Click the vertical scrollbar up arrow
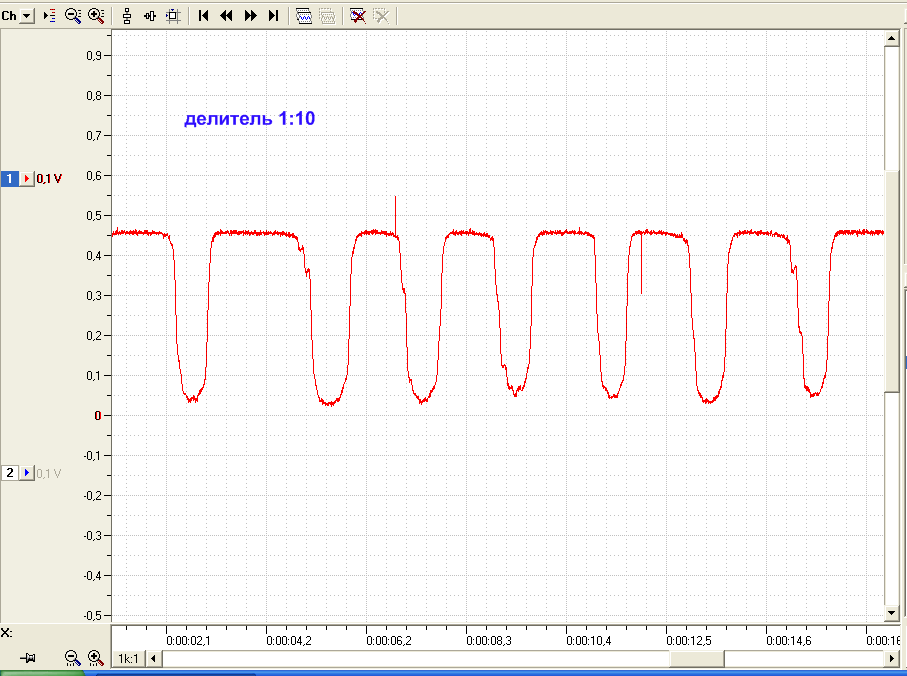The width and height of the screenshot is (907, 676). tap(891, 38)
